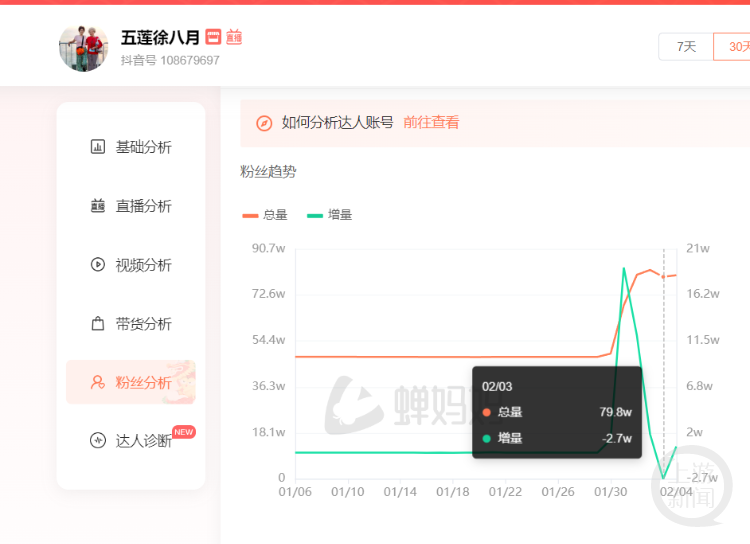Click the profile avatar of 五莲徐八月
The height and width of the screenshot is (544, 750).
tap(84, 47)
